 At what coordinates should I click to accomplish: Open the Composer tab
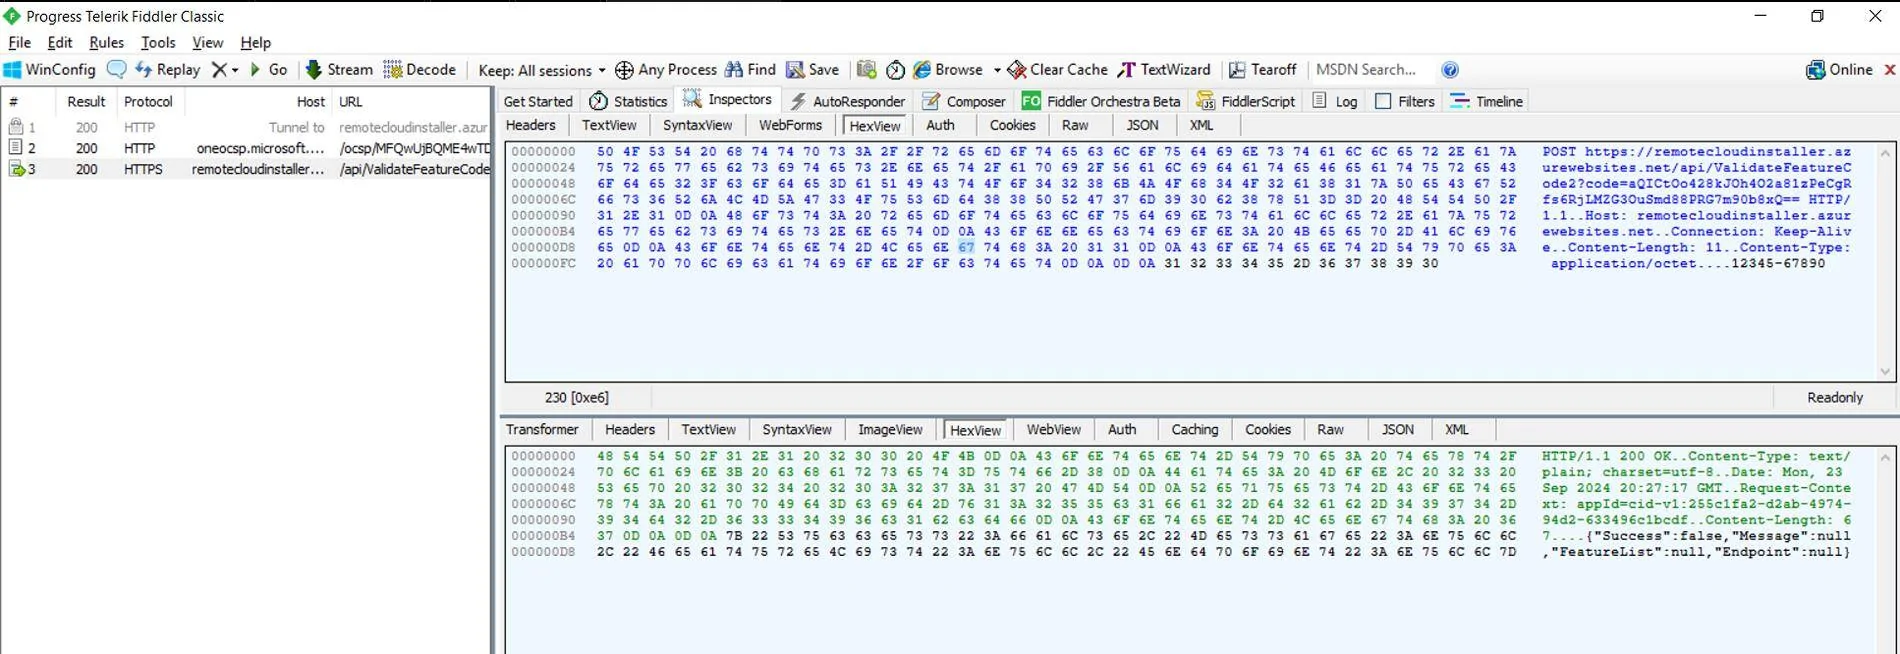point(964,101)
